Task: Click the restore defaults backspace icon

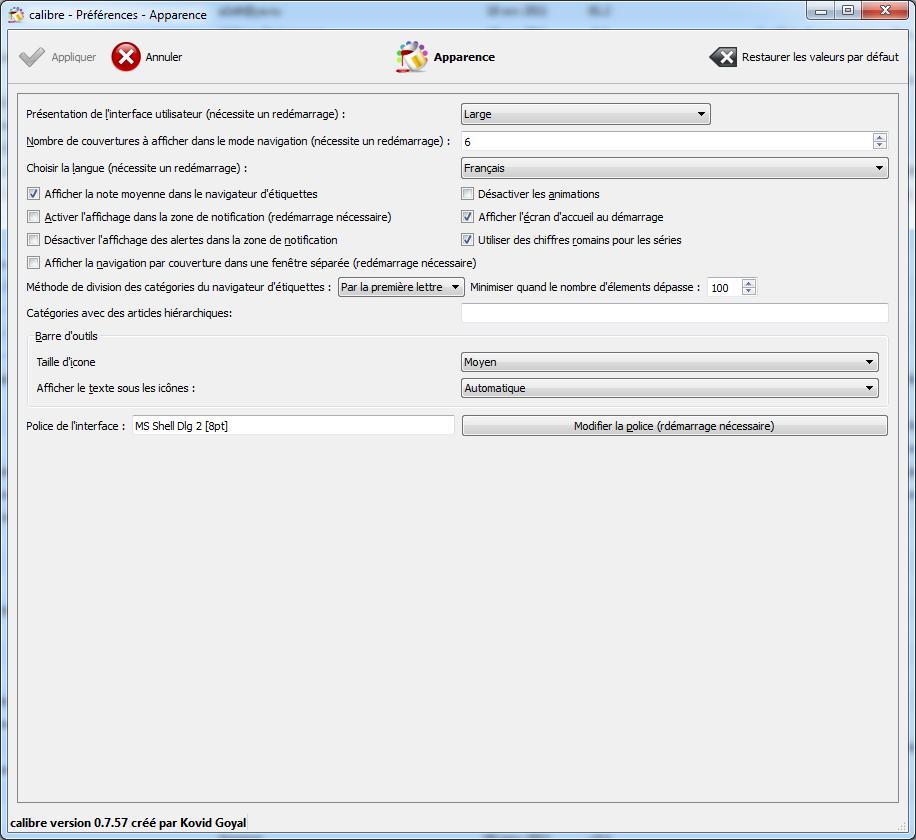Action: click(723, 57)
